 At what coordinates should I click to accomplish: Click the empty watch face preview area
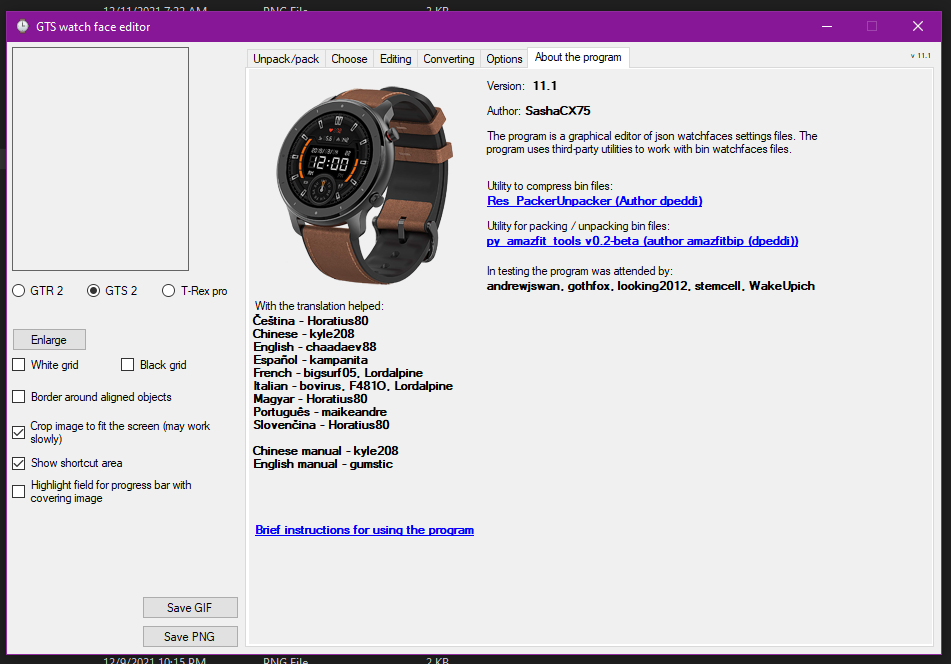101,159
